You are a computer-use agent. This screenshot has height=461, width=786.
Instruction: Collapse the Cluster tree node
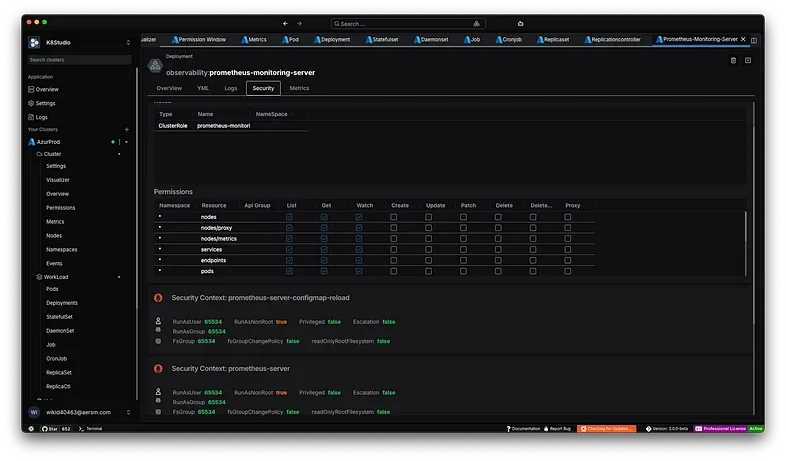pyautogui.click(x=119, y=154)
